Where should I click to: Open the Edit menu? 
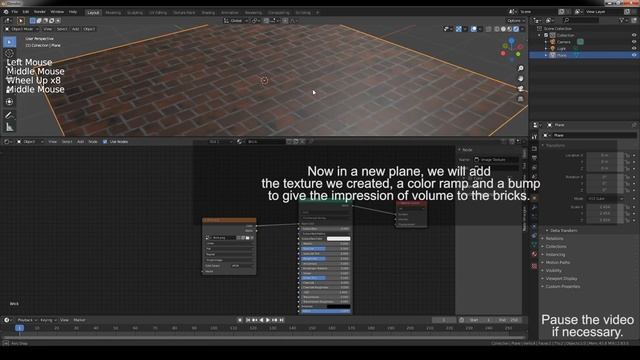point(26,12)
